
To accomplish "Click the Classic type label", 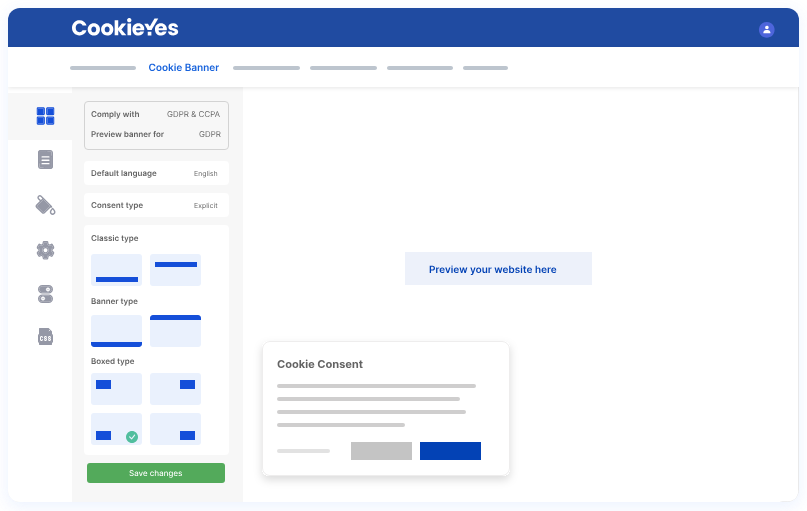I will [114, 238].
